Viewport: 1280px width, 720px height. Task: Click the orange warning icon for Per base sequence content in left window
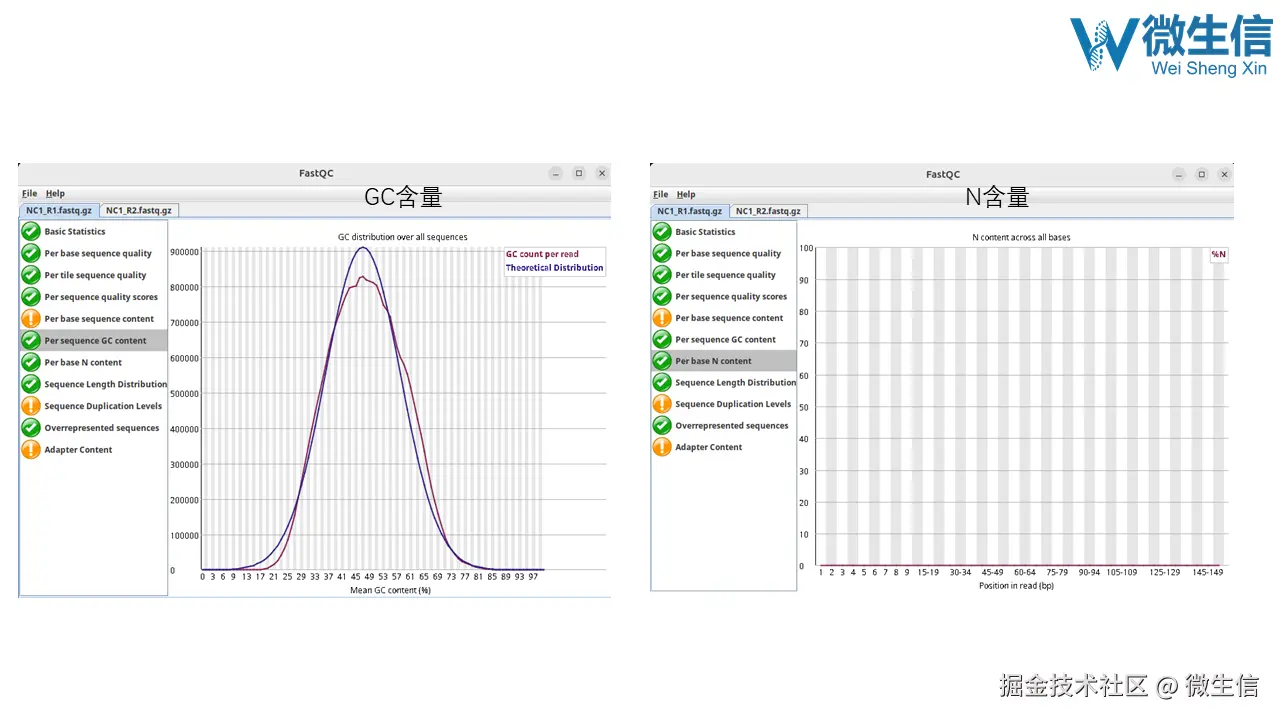(31, 319)
